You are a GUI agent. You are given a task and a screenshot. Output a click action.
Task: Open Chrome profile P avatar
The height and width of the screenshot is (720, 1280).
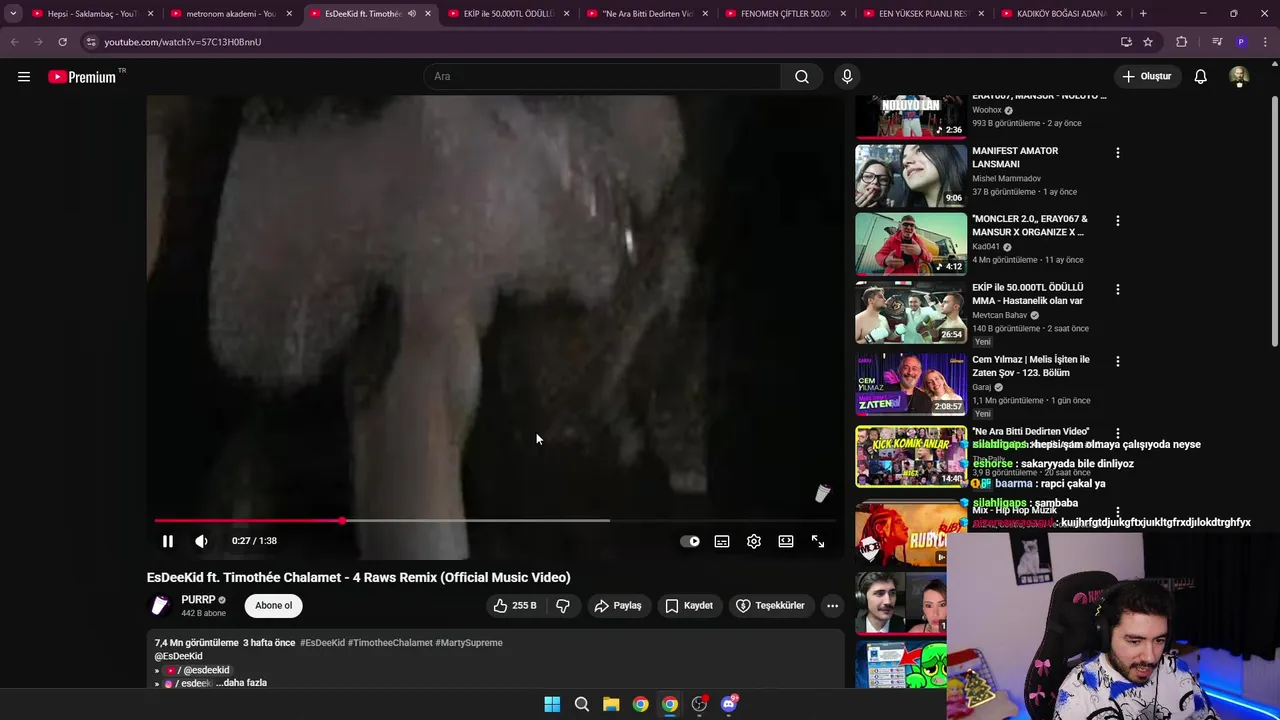(x=1241, y=42)
